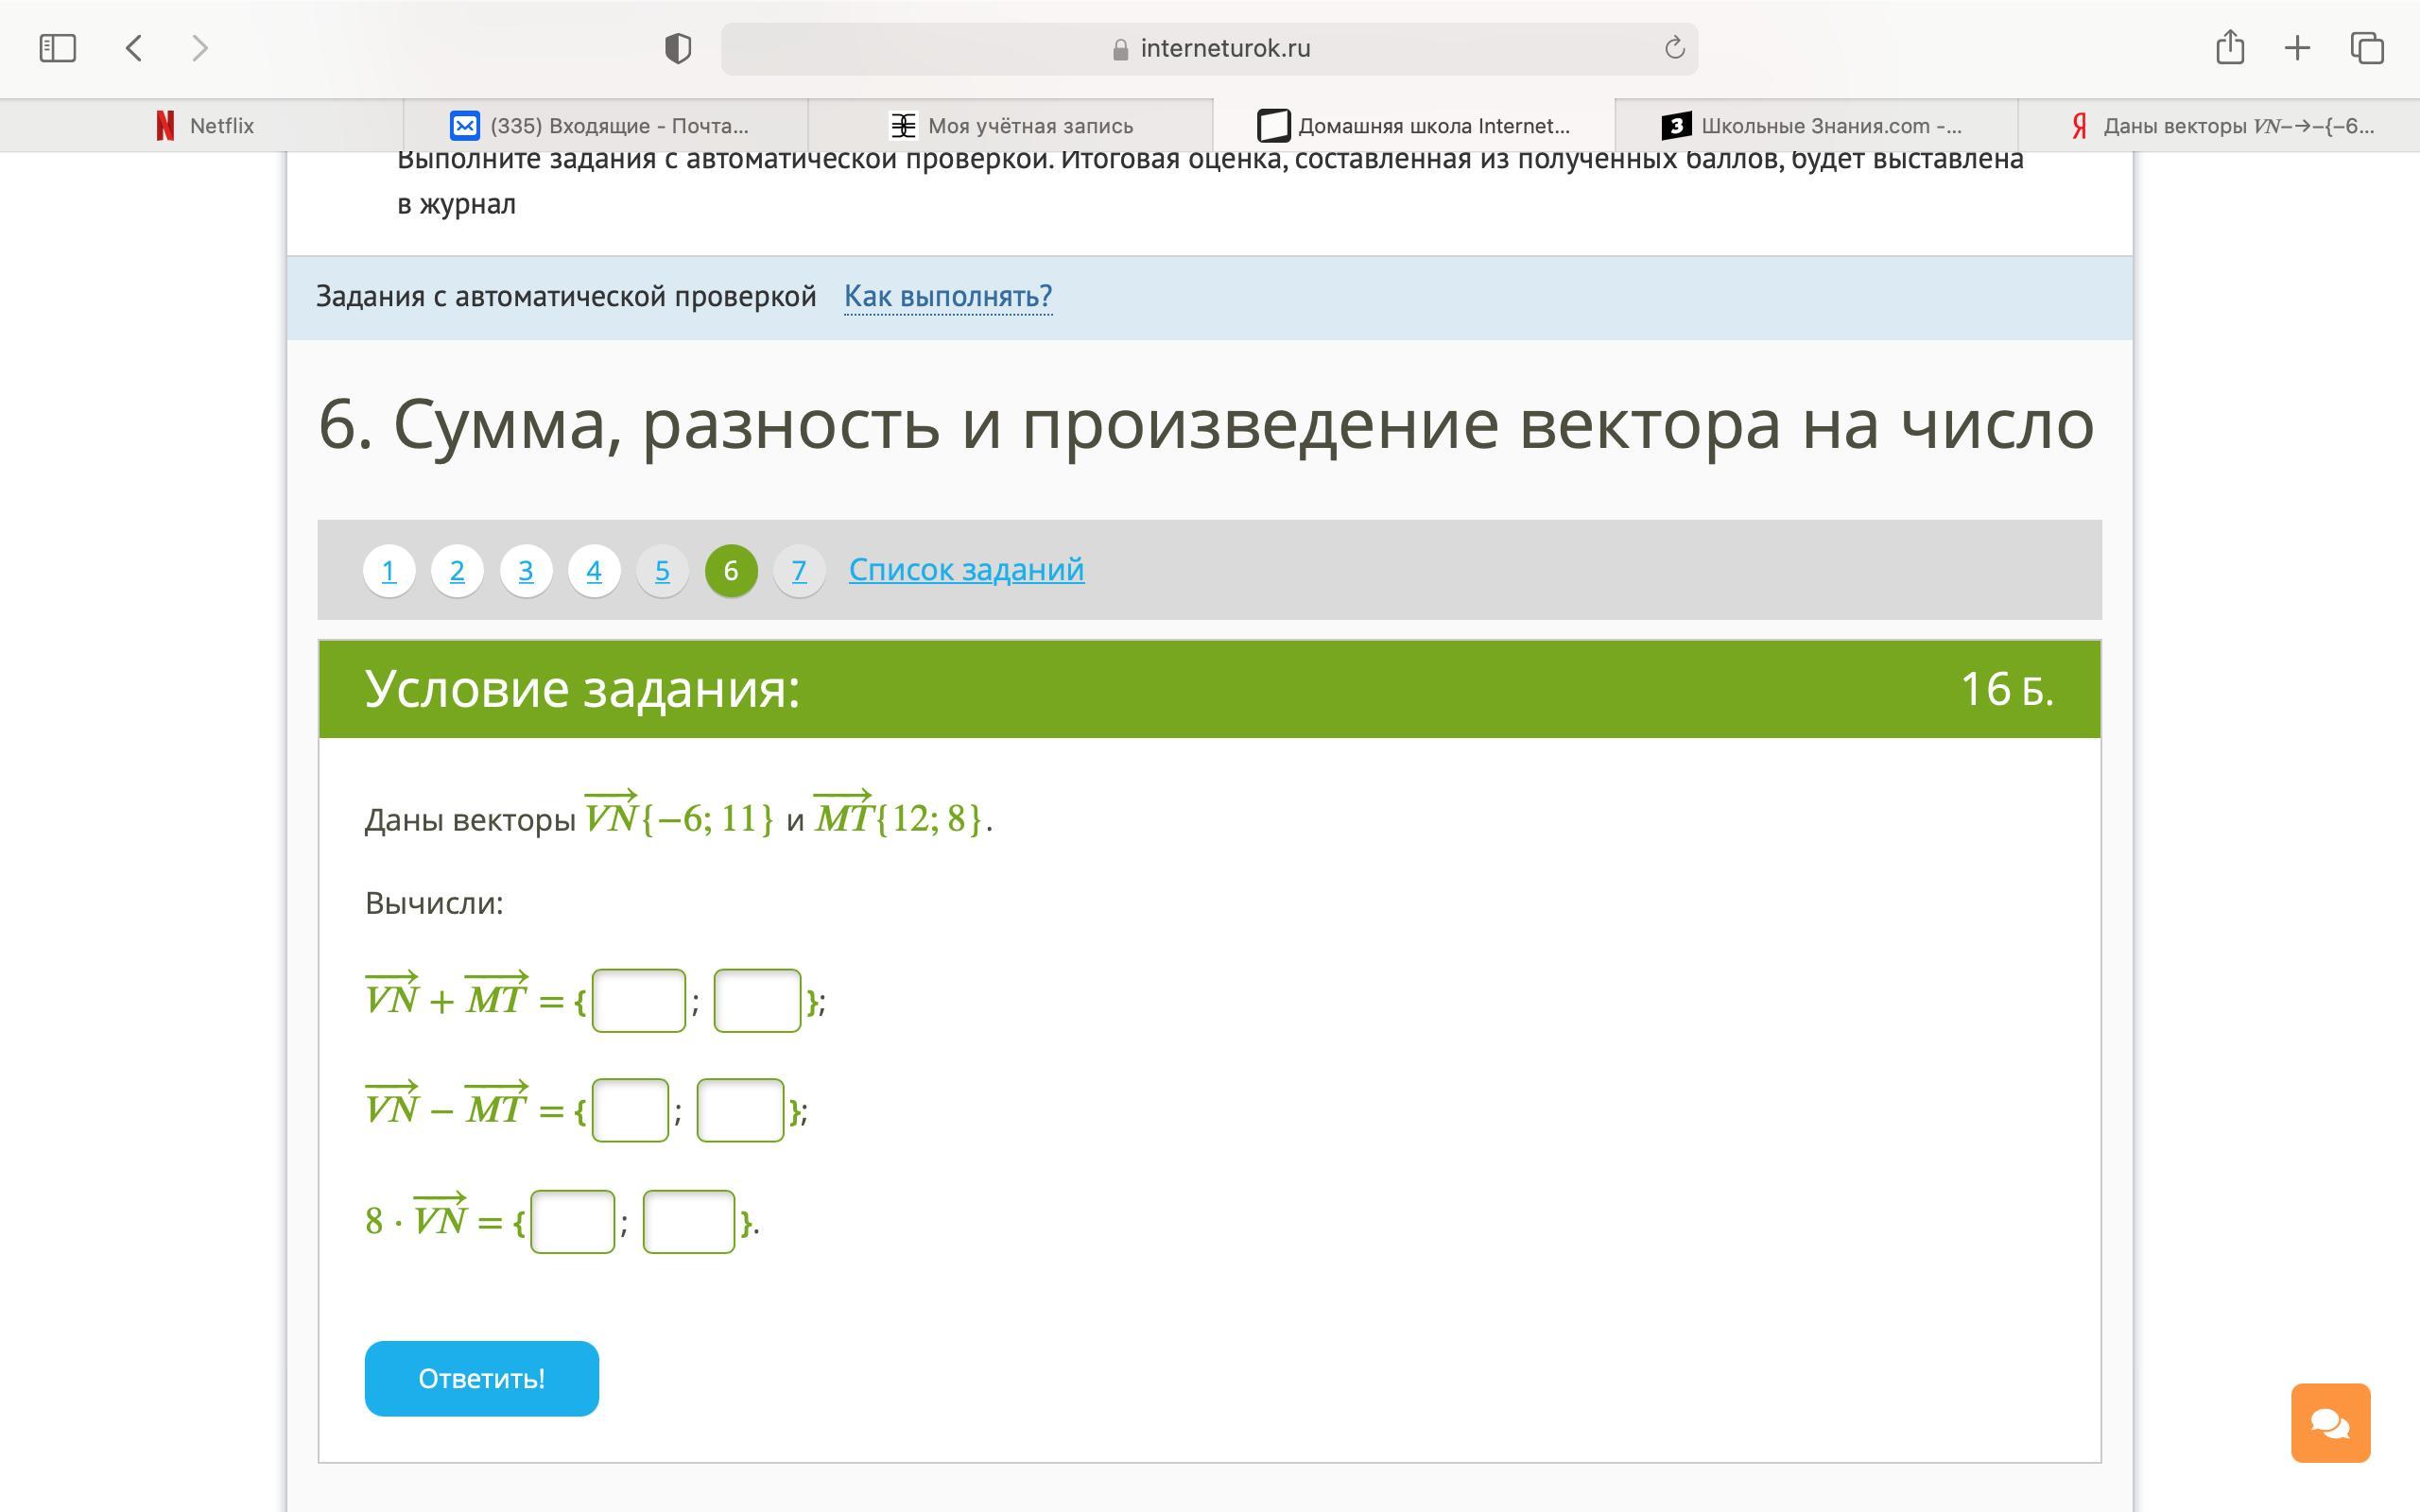2420x1512 pixels.
Task: Click the interneturok.ru address bar
Action: pos(1210,48)
